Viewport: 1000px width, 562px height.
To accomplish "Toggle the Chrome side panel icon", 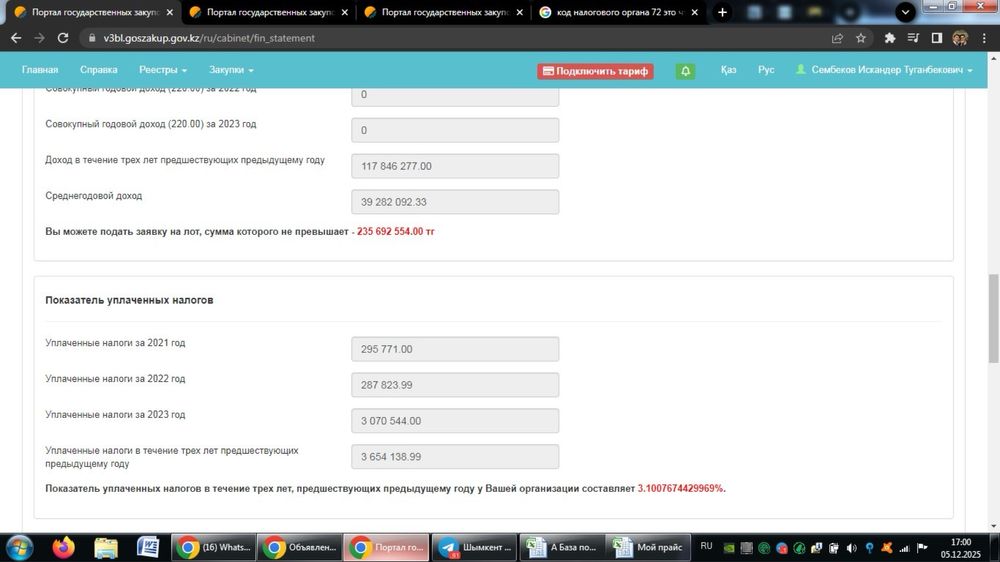I will [937, 38].
